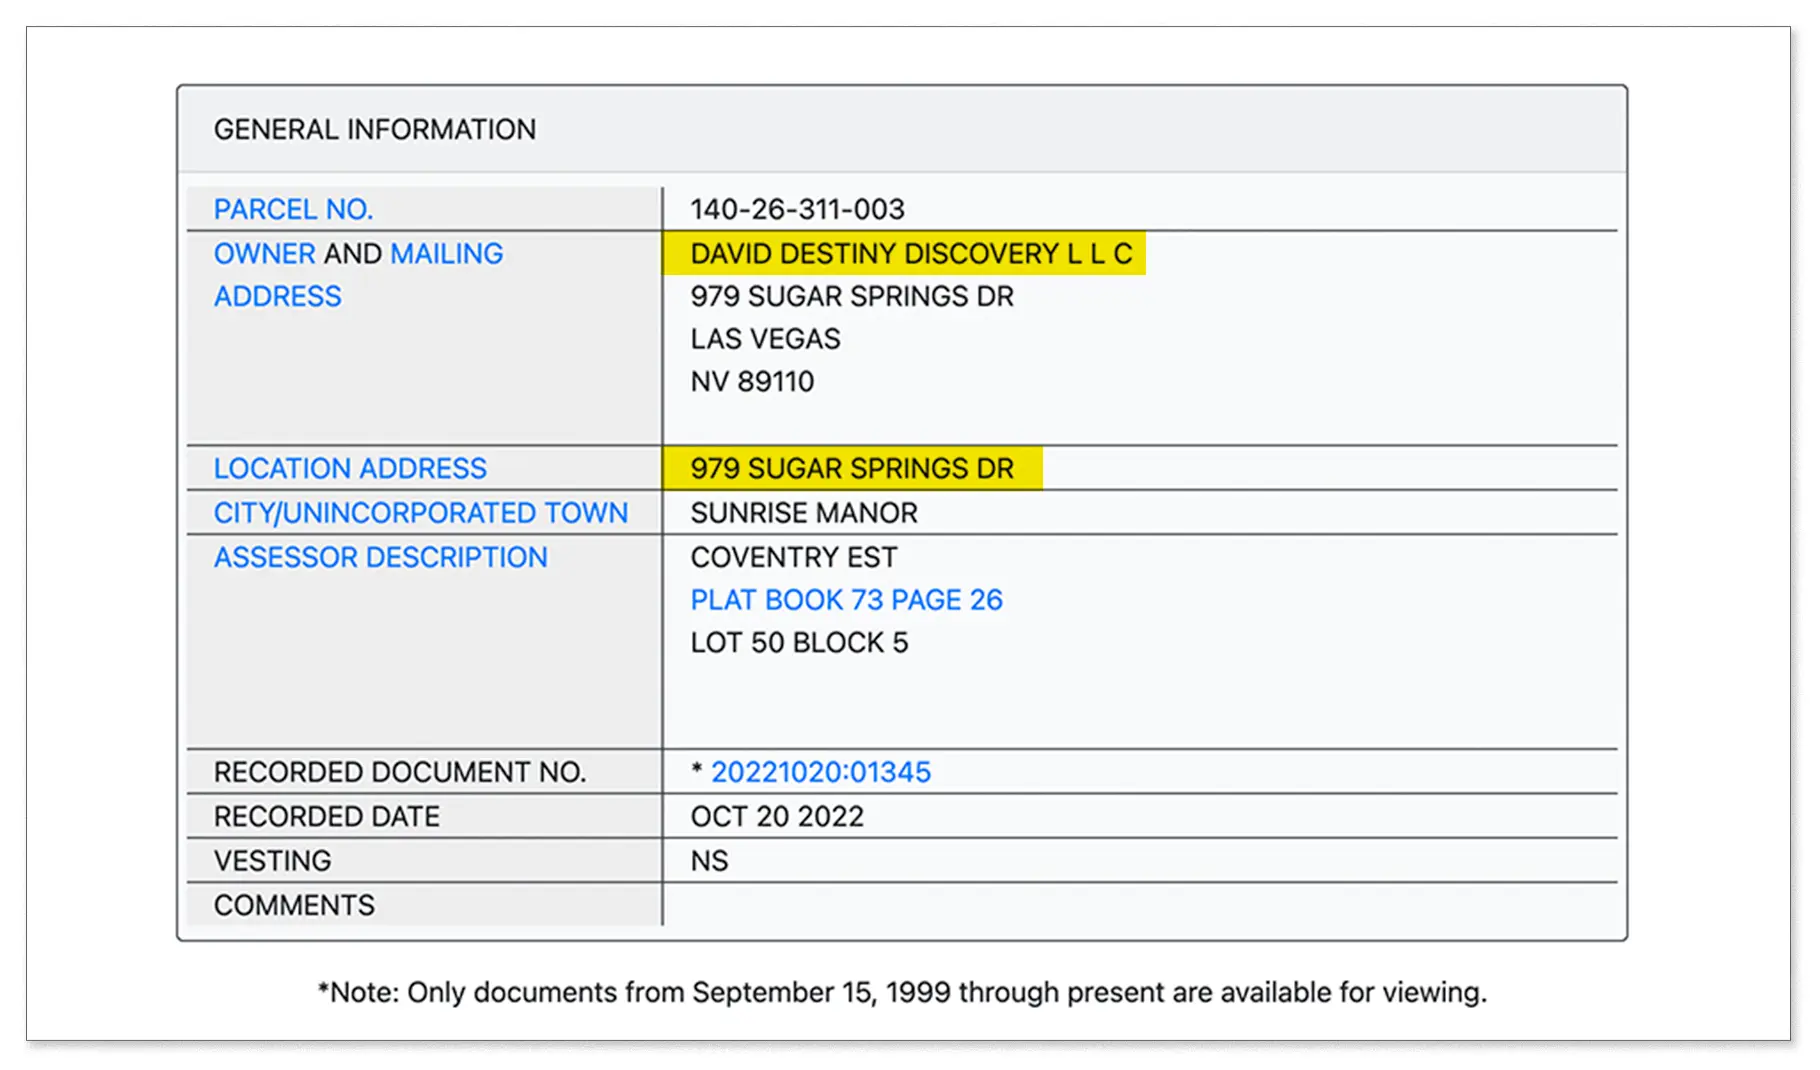Follow the CITY/UNINCORPORATED TOWN link
The image size is (1820, 1070).
pos(420,513)
